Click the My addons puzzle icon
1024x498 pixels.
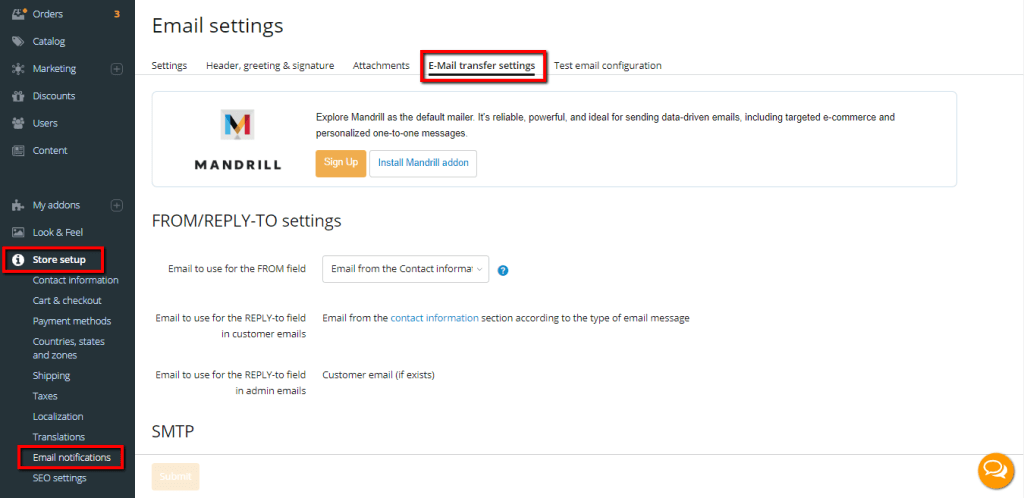pyautogui.click(x=18, y=205)
